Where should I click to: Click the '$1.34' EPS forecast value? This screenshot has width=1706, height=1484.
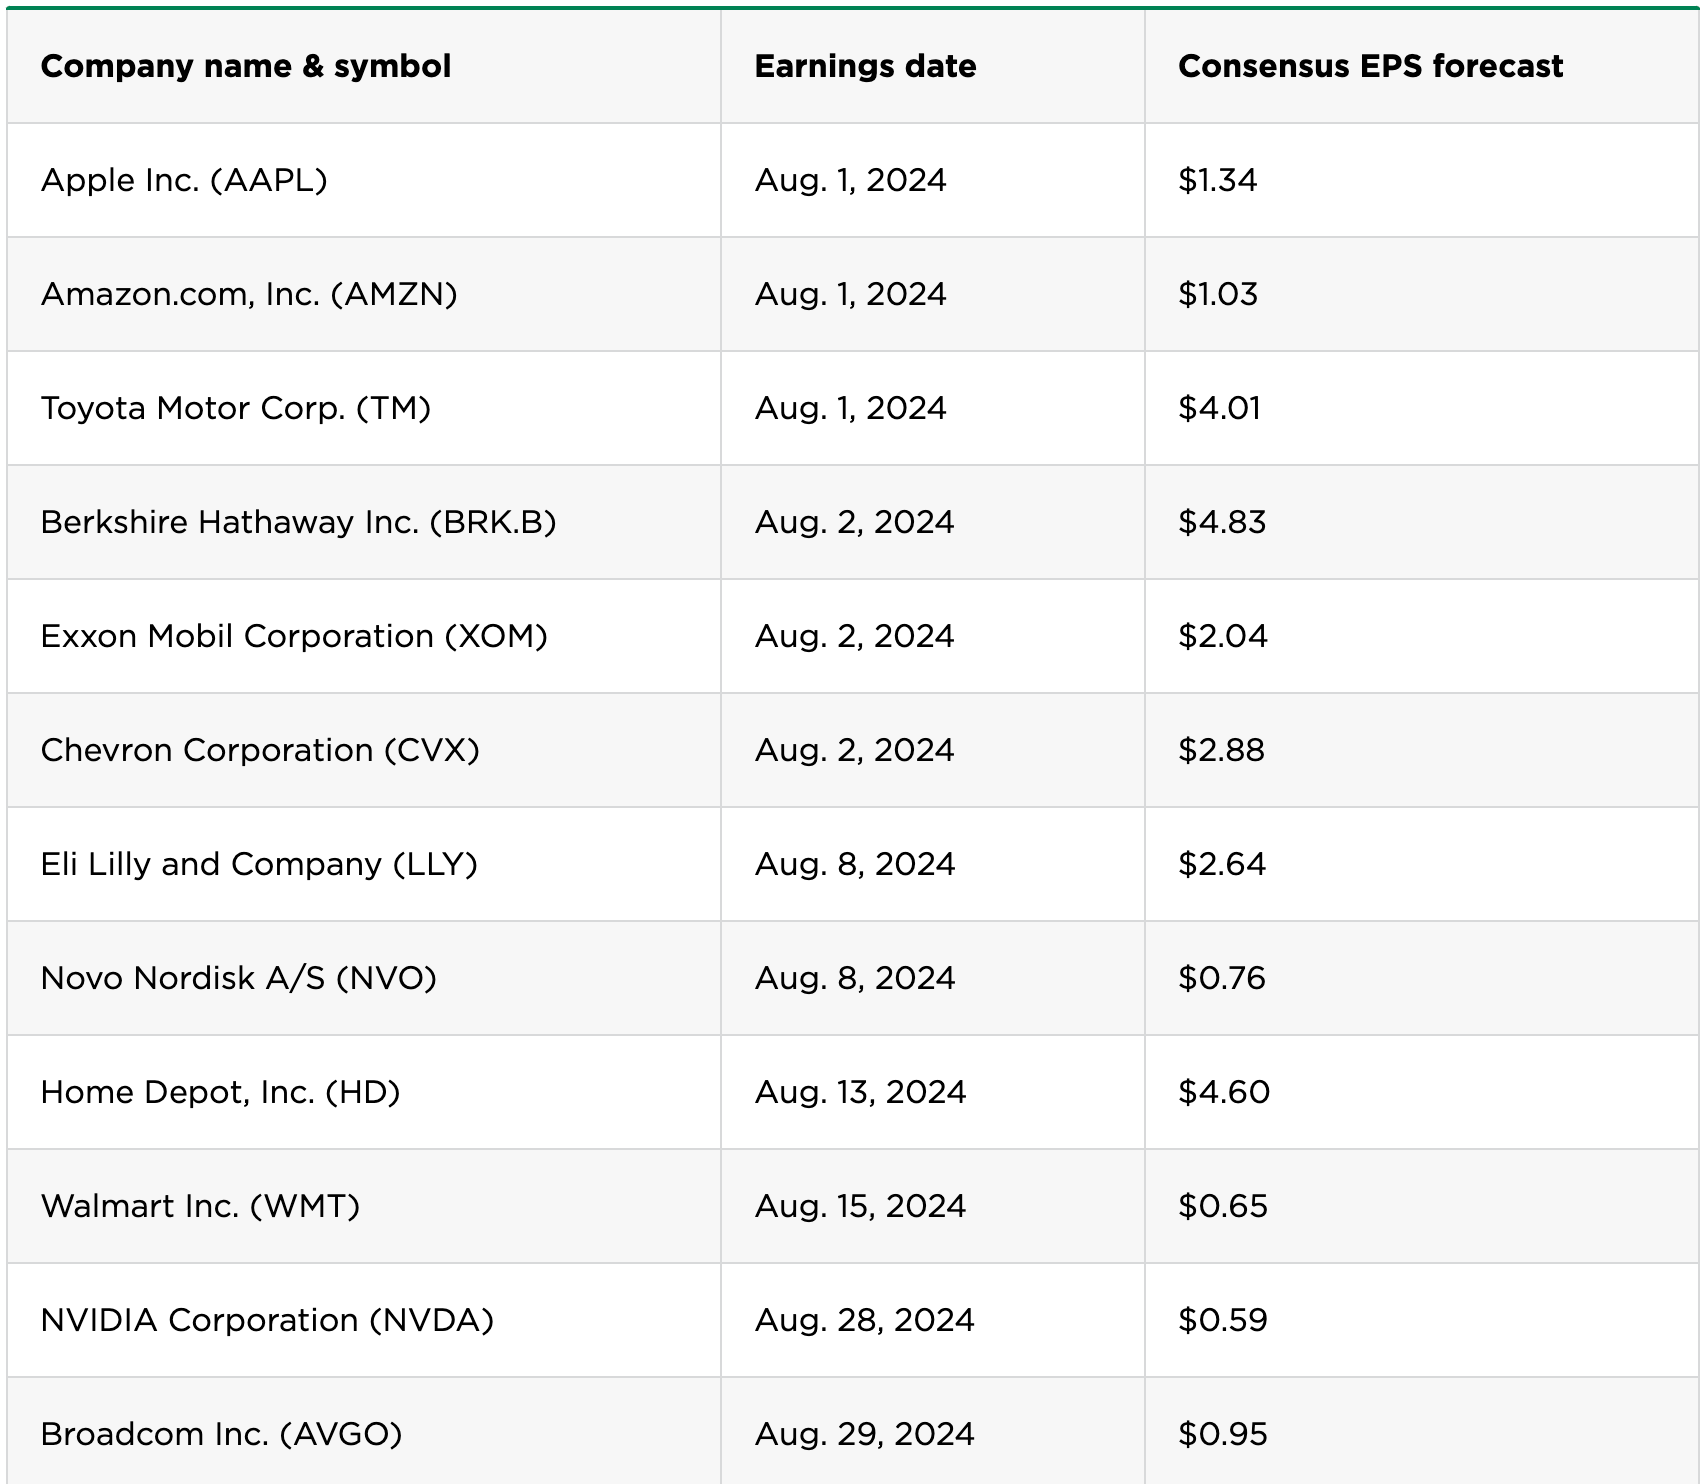click(x=1217, y=180)
